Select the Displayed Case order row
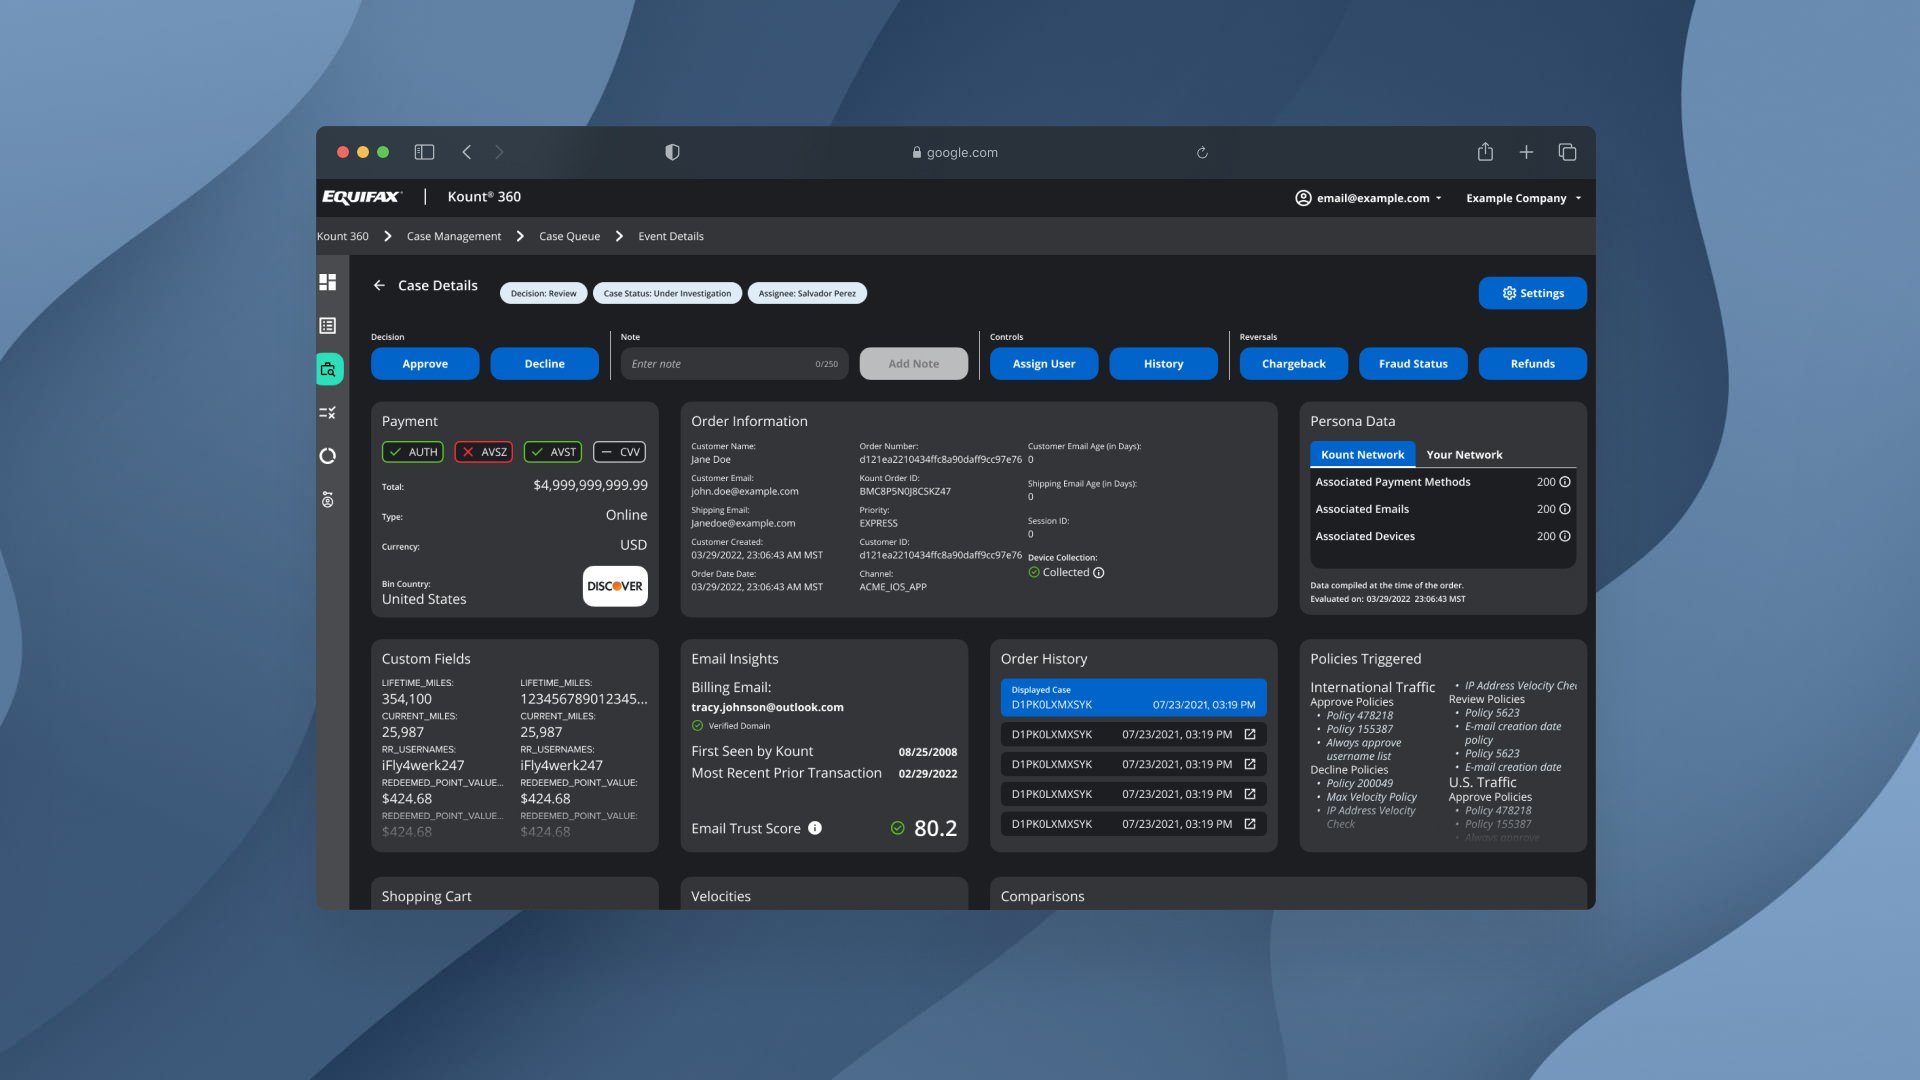The height and width of the screenshot is (1080, 1920). [1133, 697]
